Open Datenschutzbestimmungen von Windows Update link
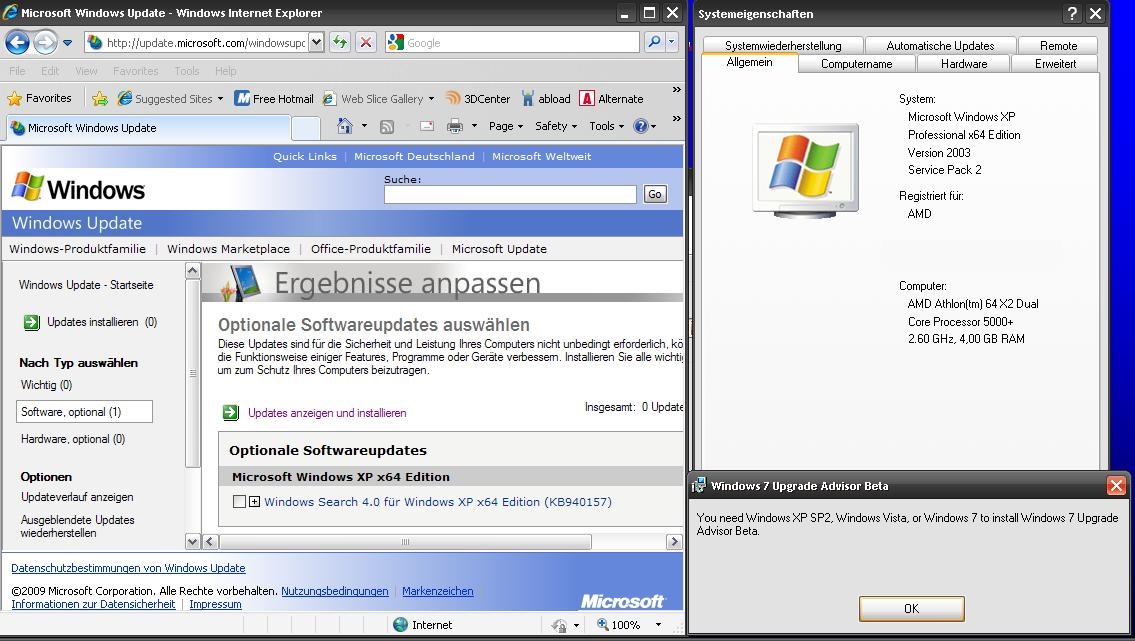Viewport: 1135px width, 641px height. point(128,568)
